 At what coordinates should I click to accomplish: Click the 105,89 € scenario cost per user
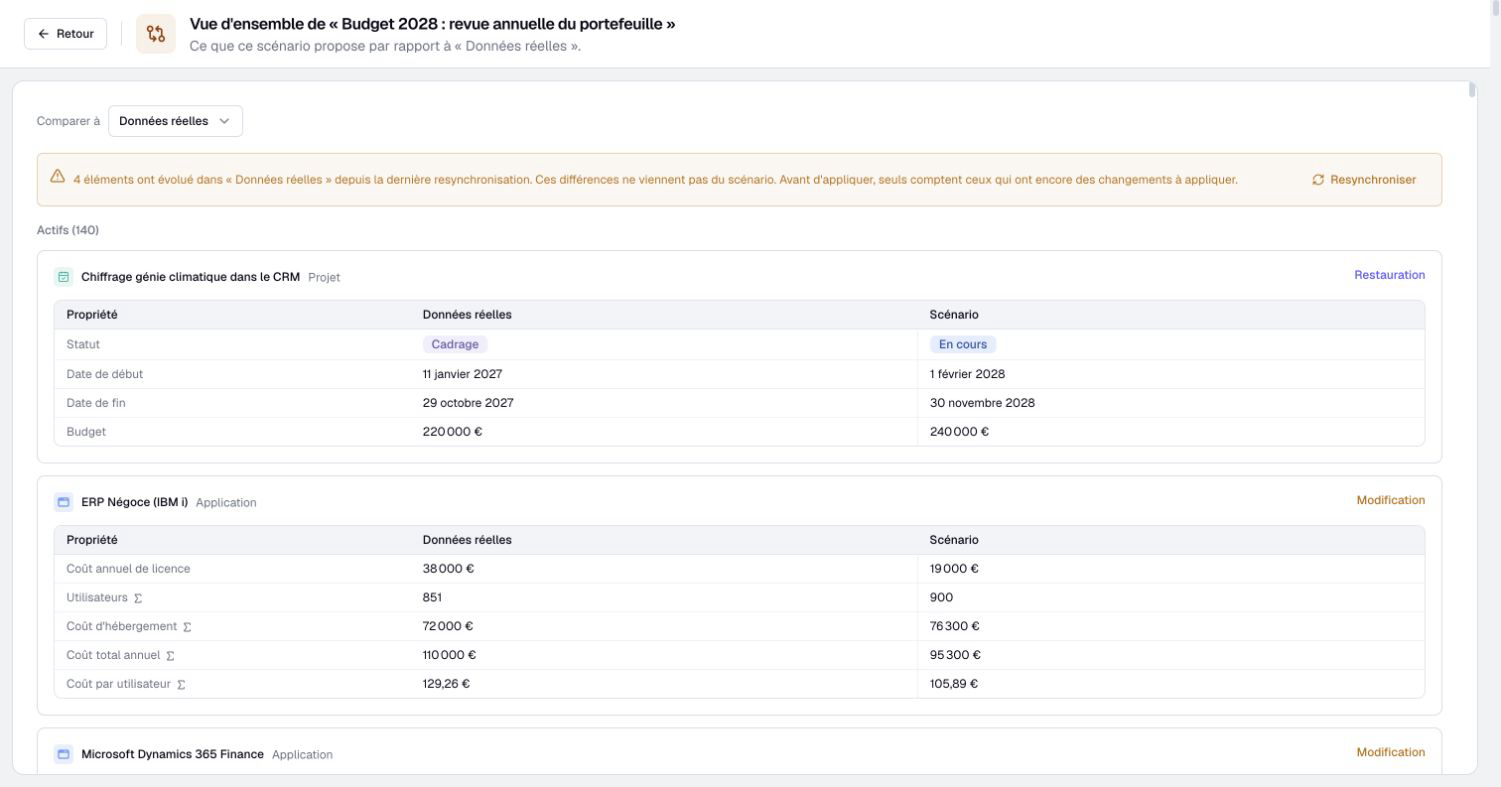coord(953,685)
